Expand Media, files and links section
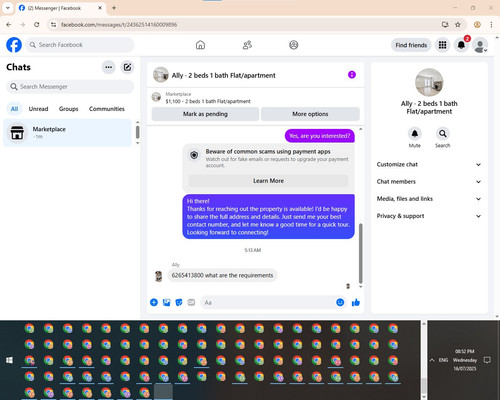The image size is (500, 400). (x=429, y=199)
